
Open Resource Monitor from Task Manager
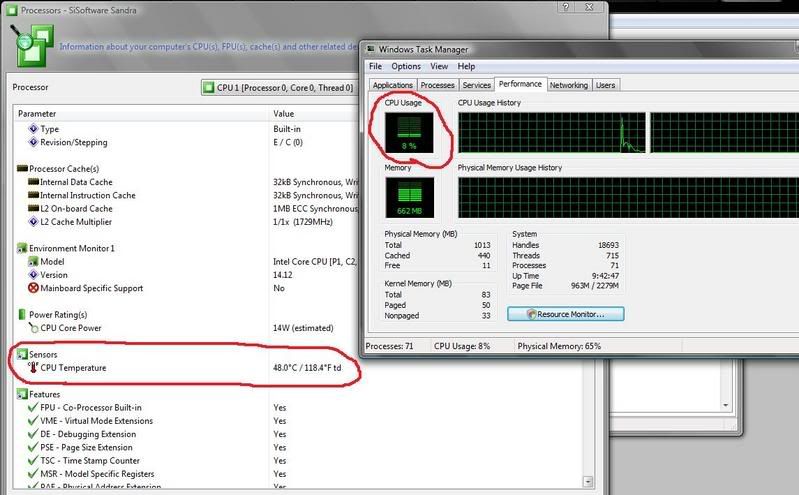click(566, 314)
